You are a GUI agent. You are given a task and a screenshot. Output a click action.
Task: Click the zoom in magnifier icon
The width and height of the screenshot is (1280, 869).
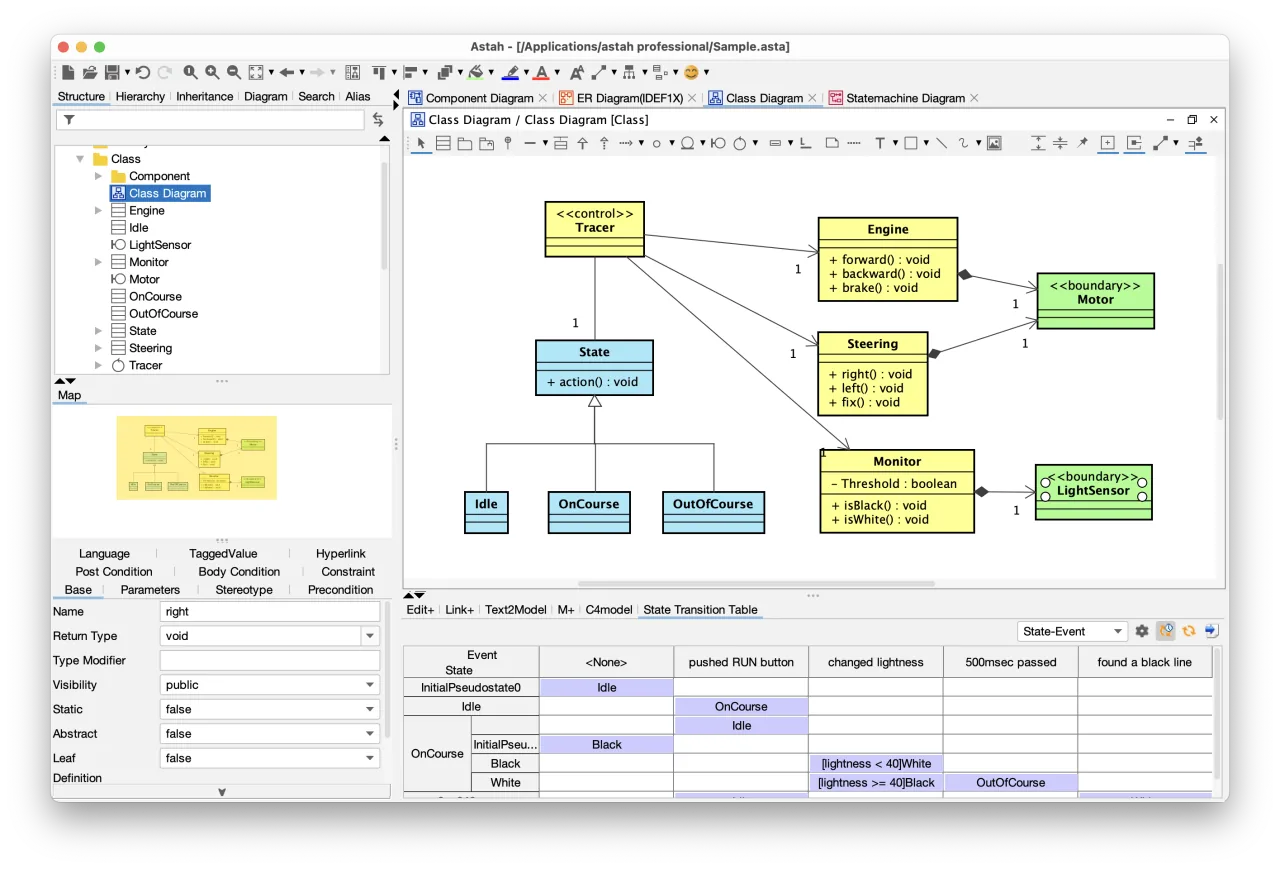click(x=212, y=72)
